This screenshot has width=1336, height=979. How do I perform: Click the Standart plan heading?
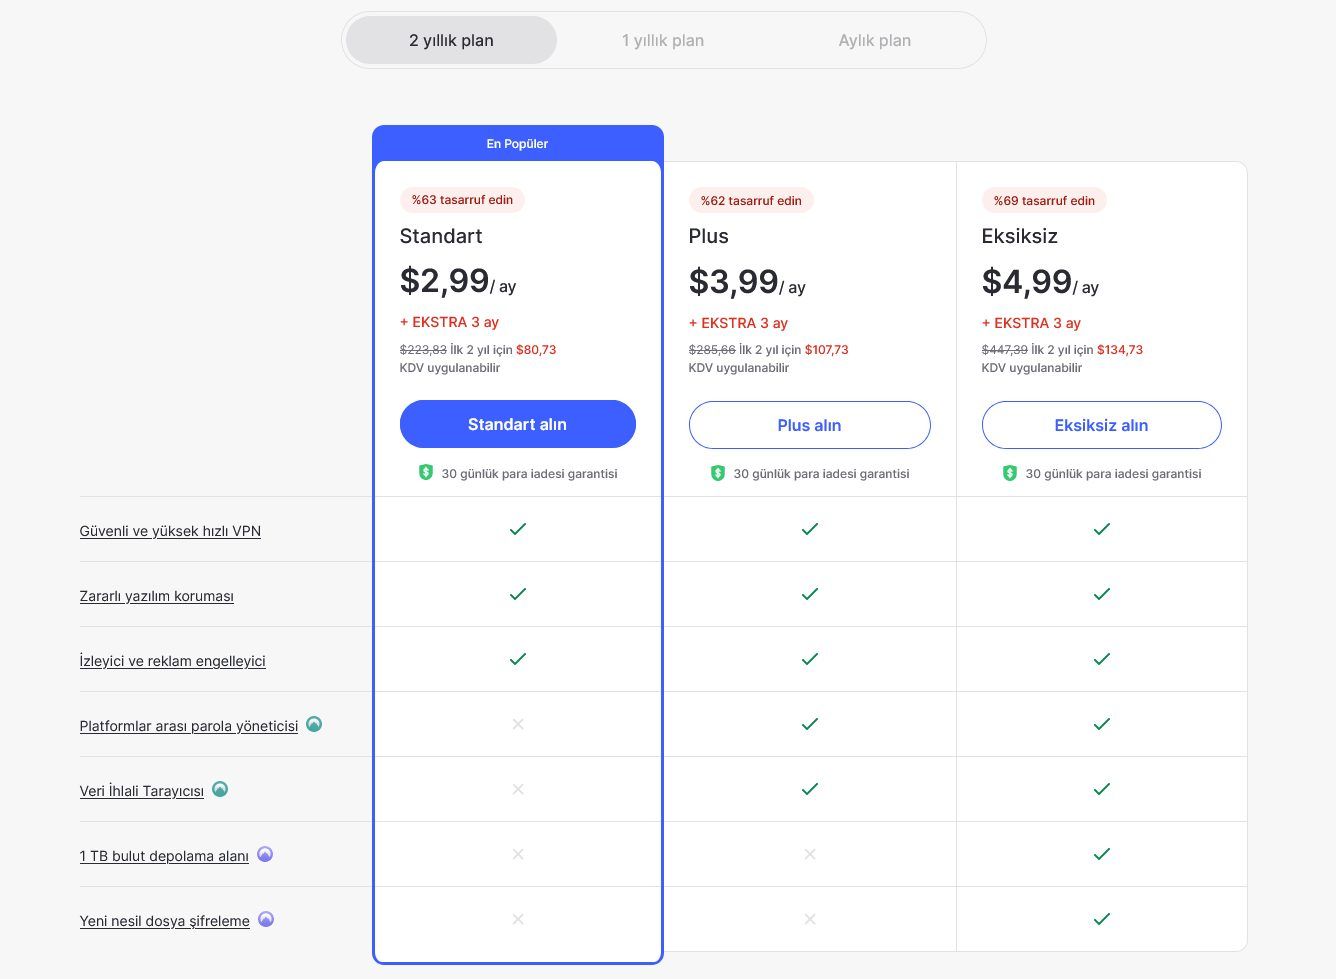point(441,236)
